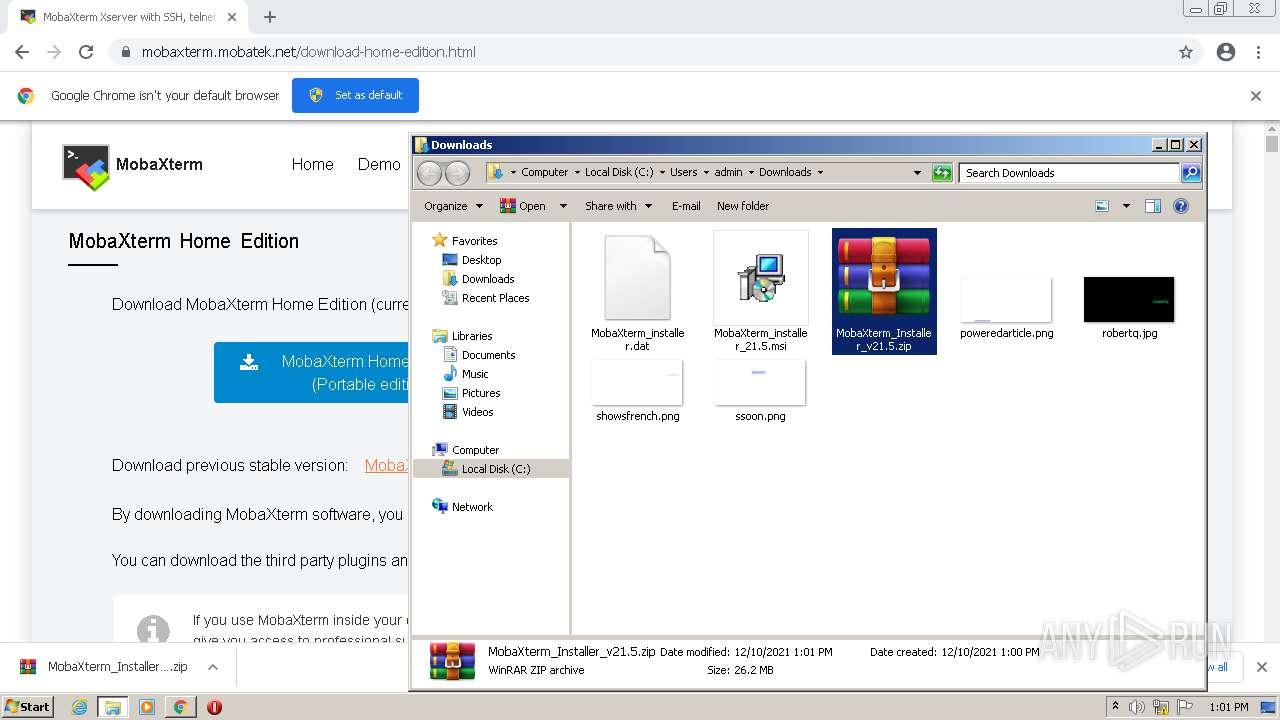Open downloaded MobaXterm_Installer zip in download bar

coord(104,667)
